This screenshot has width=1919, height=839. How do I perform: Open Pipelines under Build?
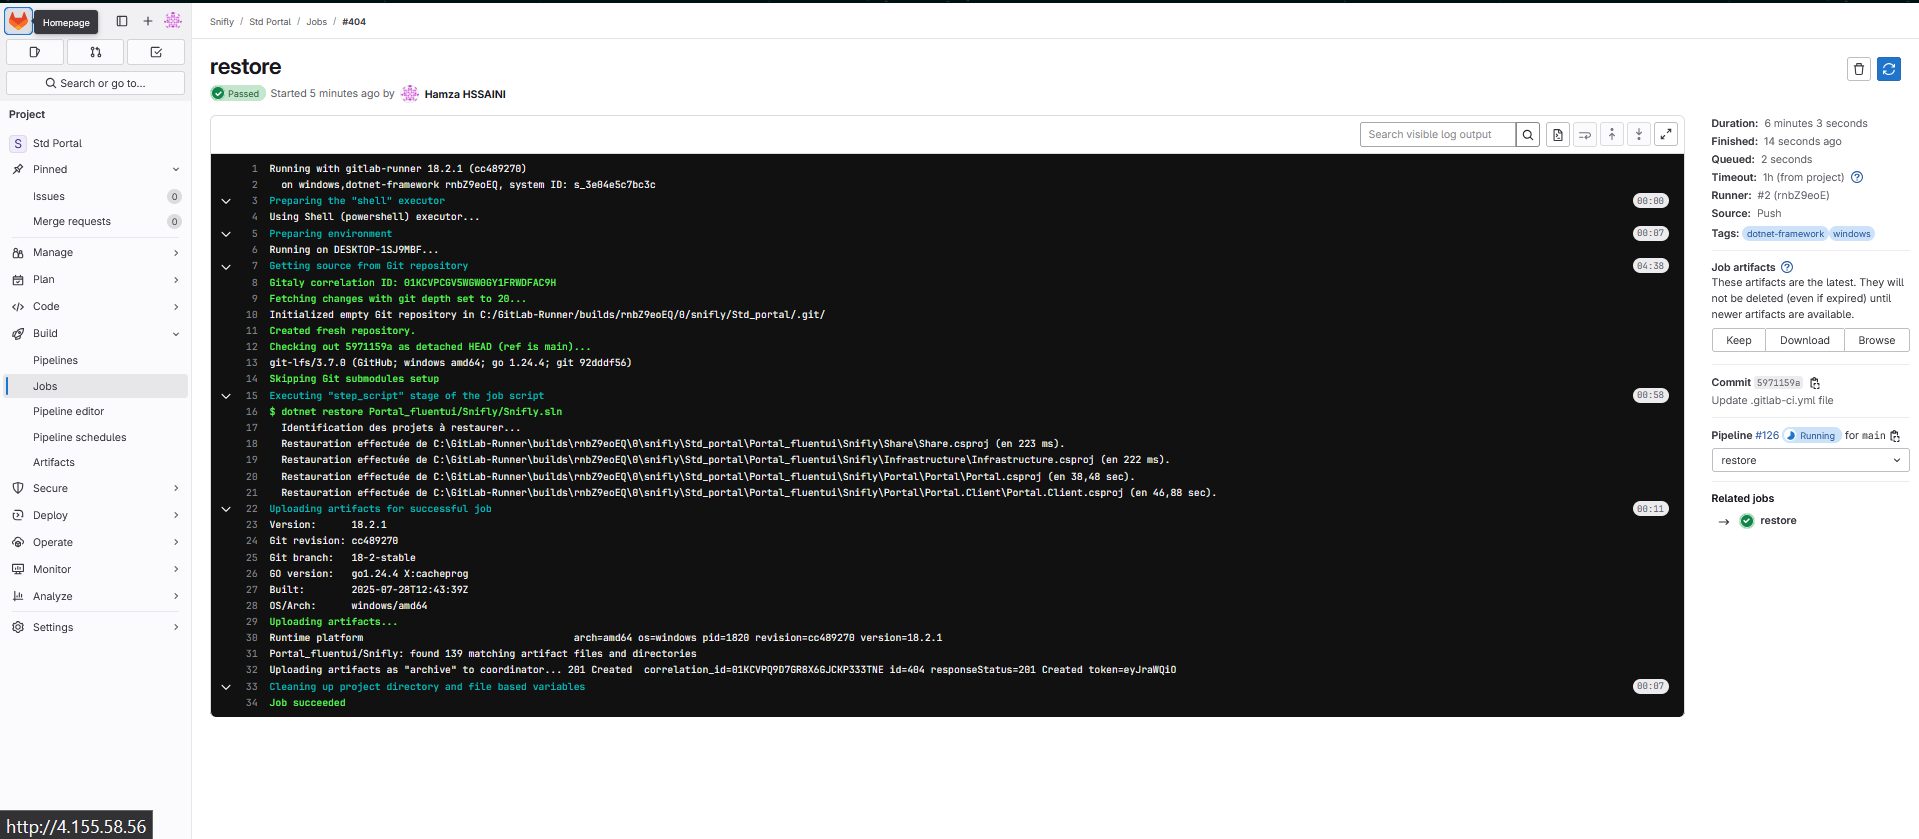[x=95, y=361]
